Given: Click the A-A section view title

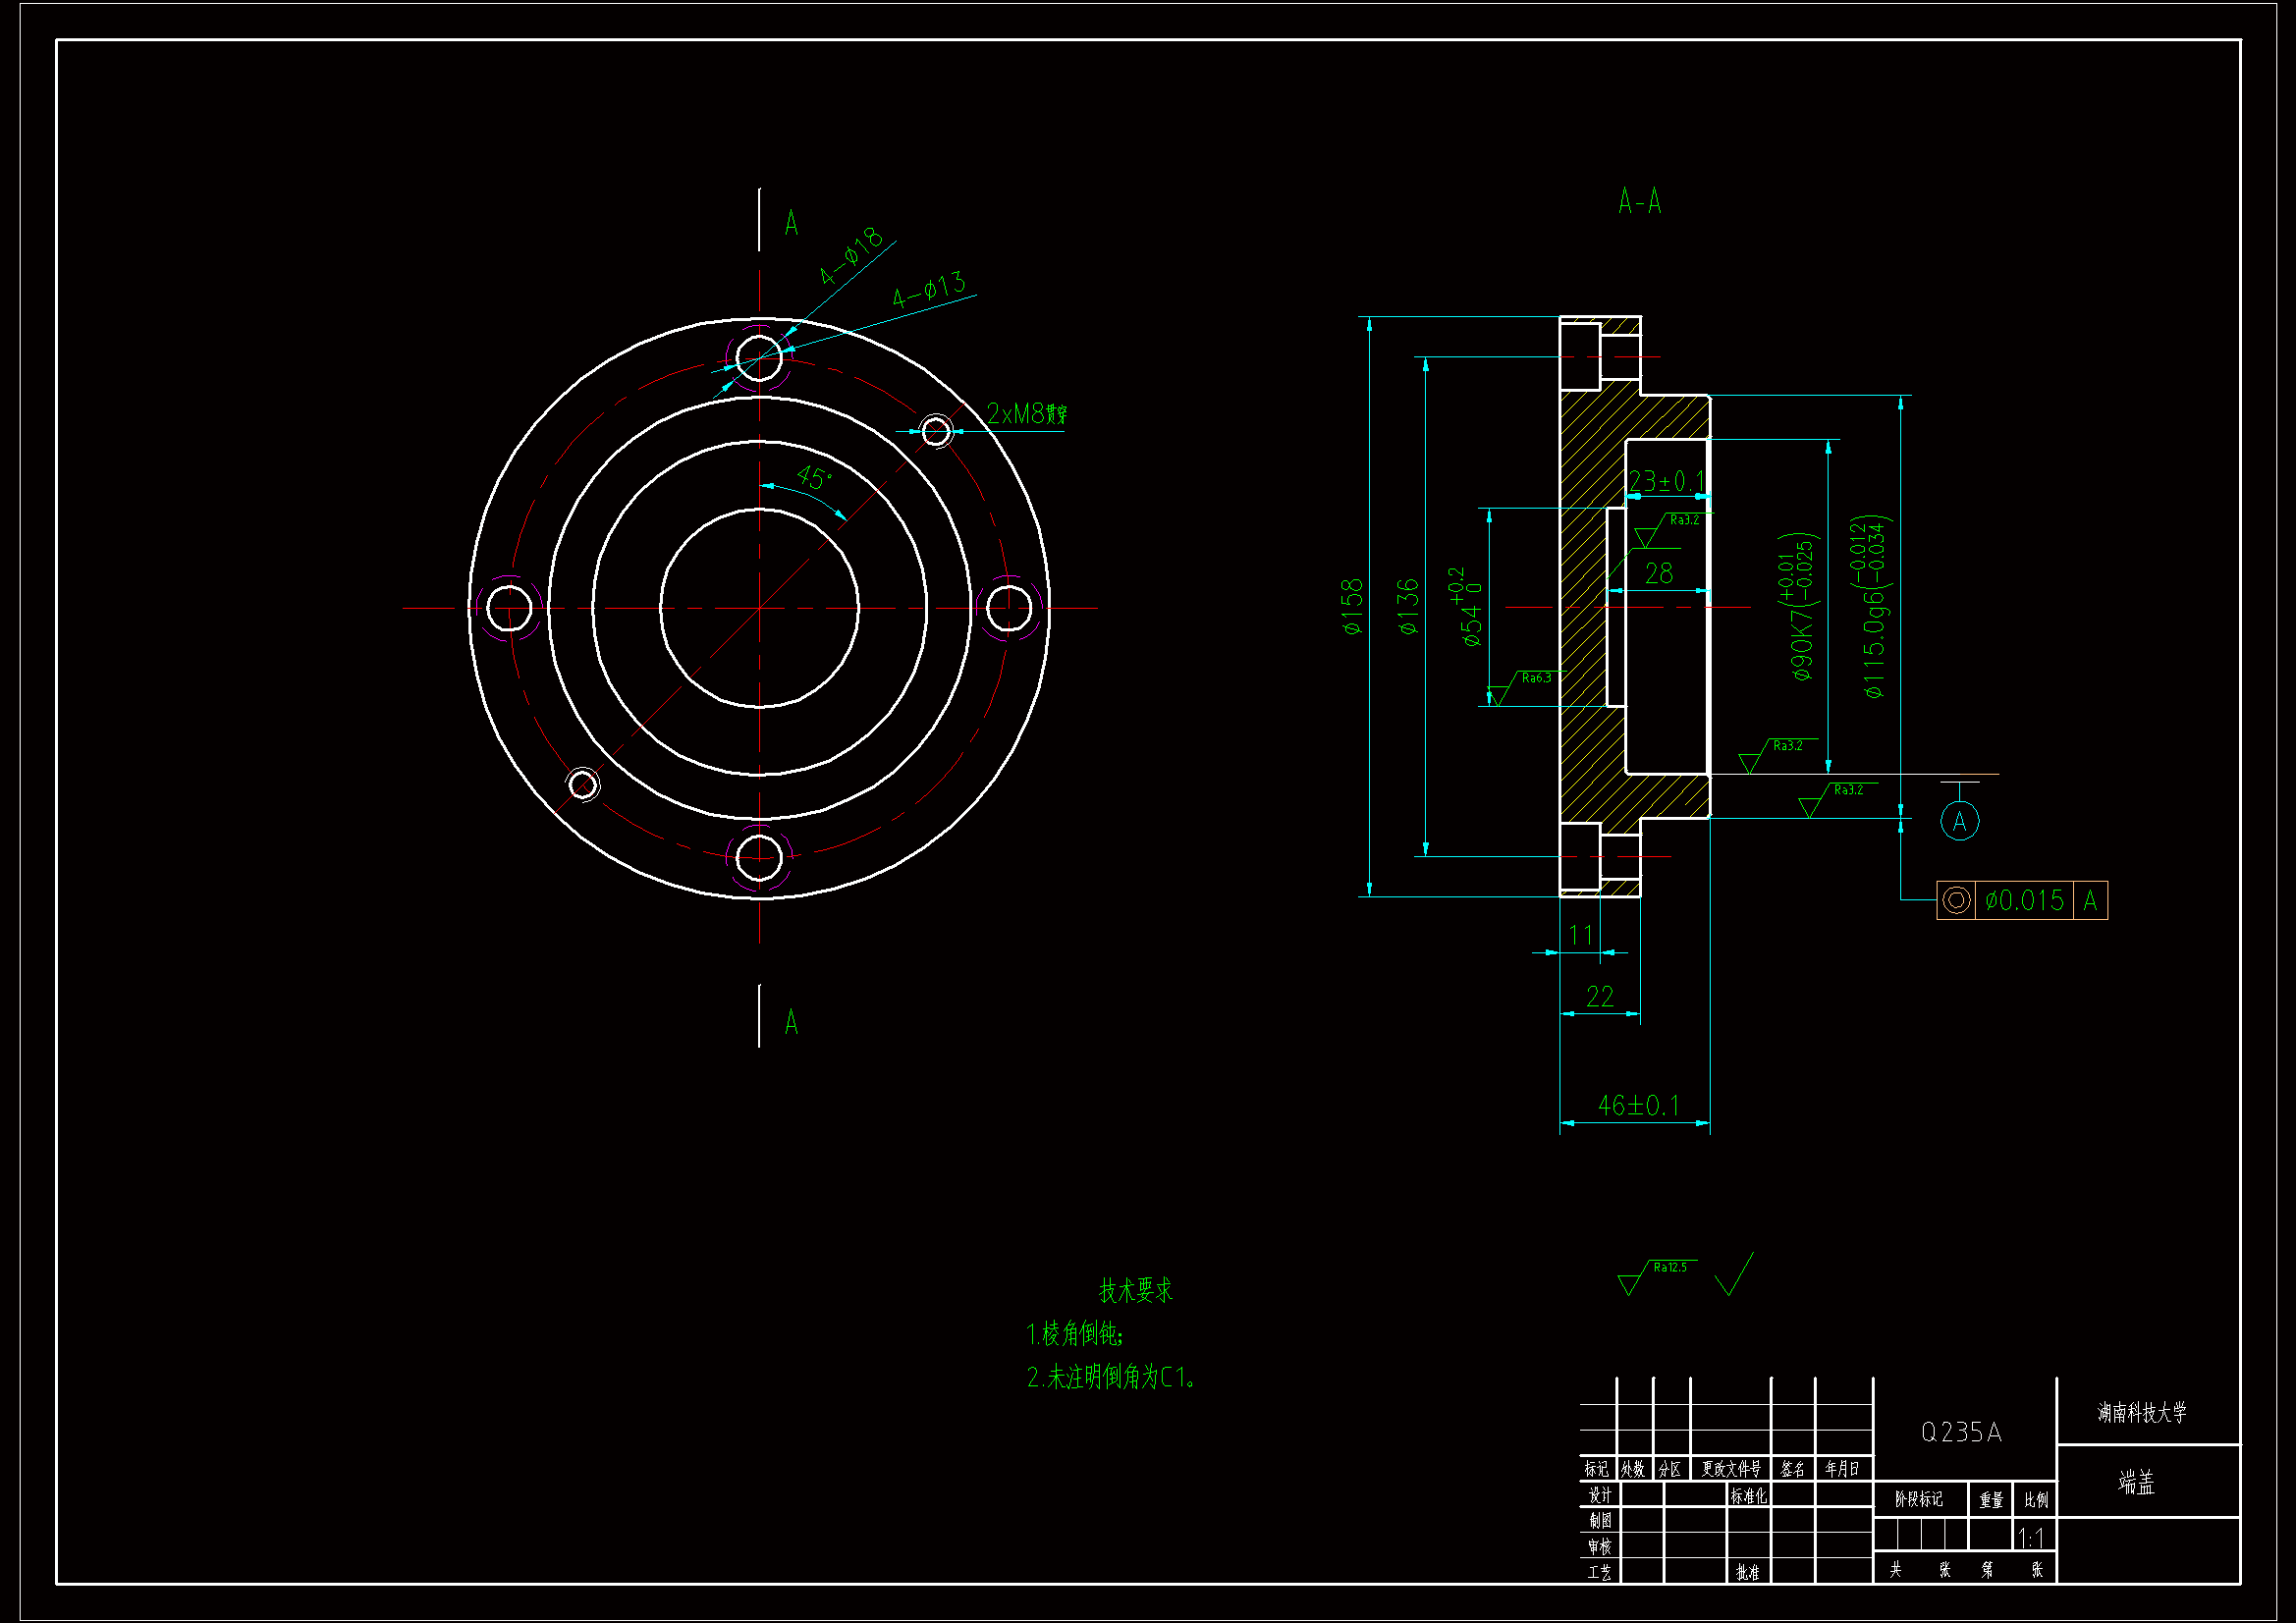Looking at the screenshot, I should 1639,202.
